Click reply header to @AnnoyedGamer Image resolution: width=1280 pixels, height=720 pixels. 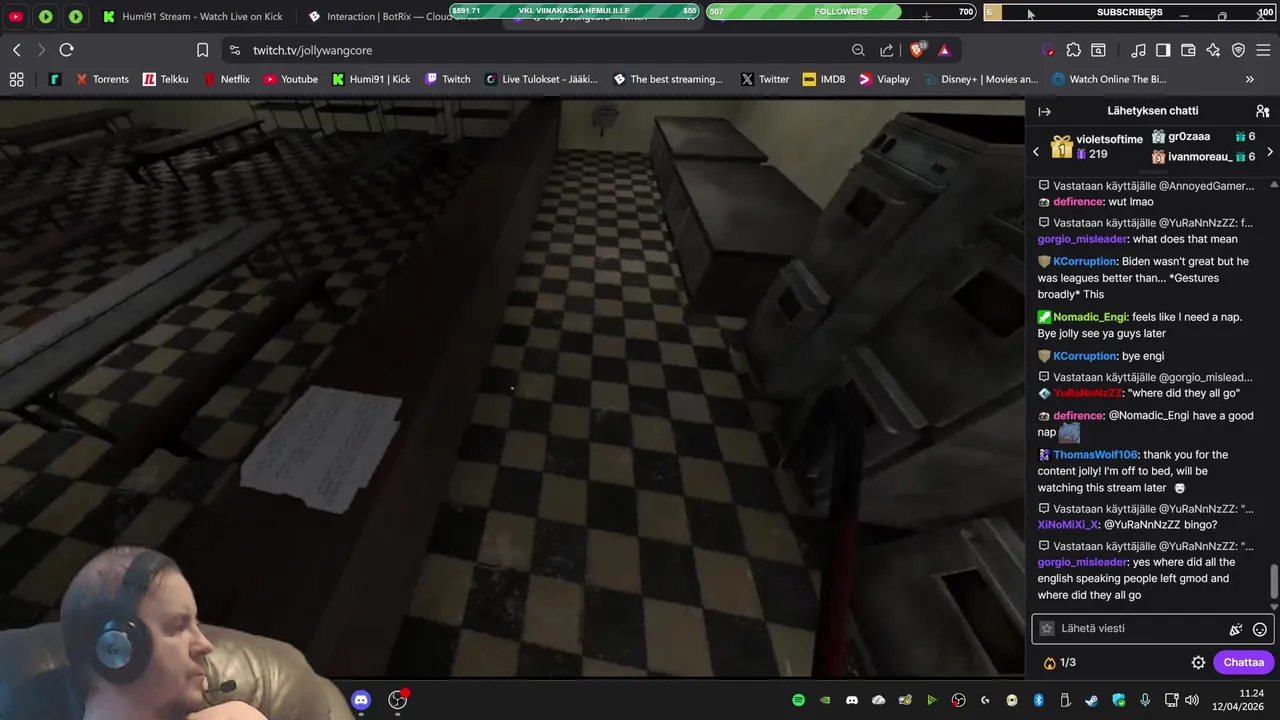(x=1146, y=186)
